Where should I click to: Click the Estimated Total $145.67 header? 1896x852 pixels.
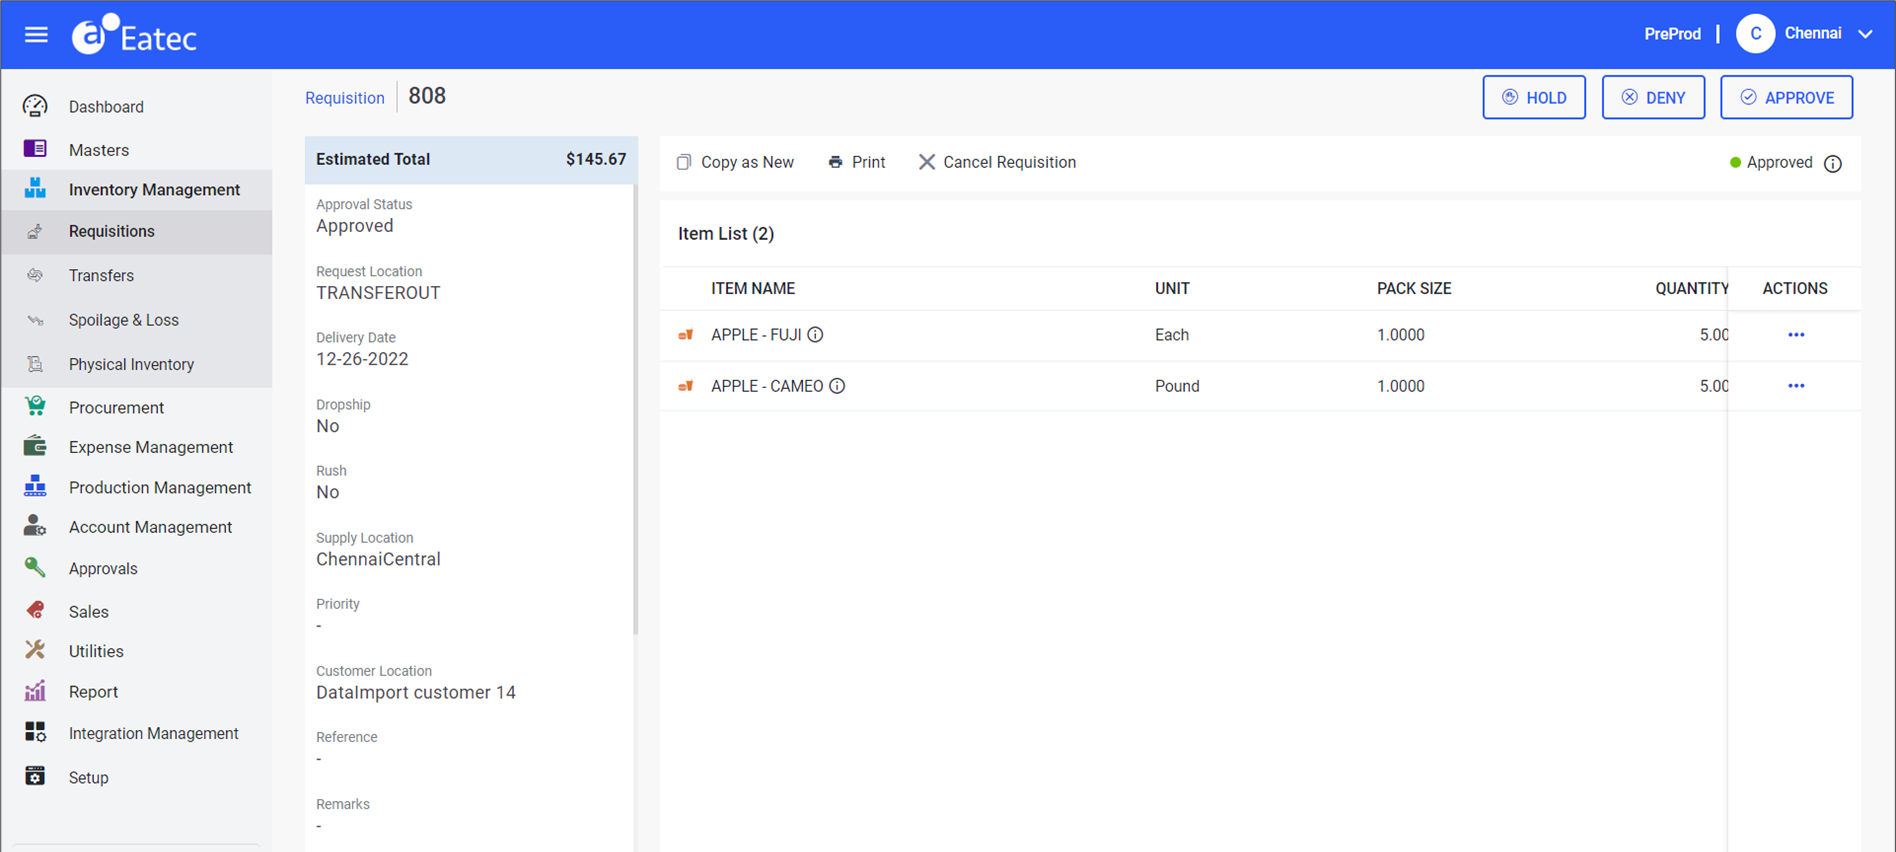[x=471, y=160]
